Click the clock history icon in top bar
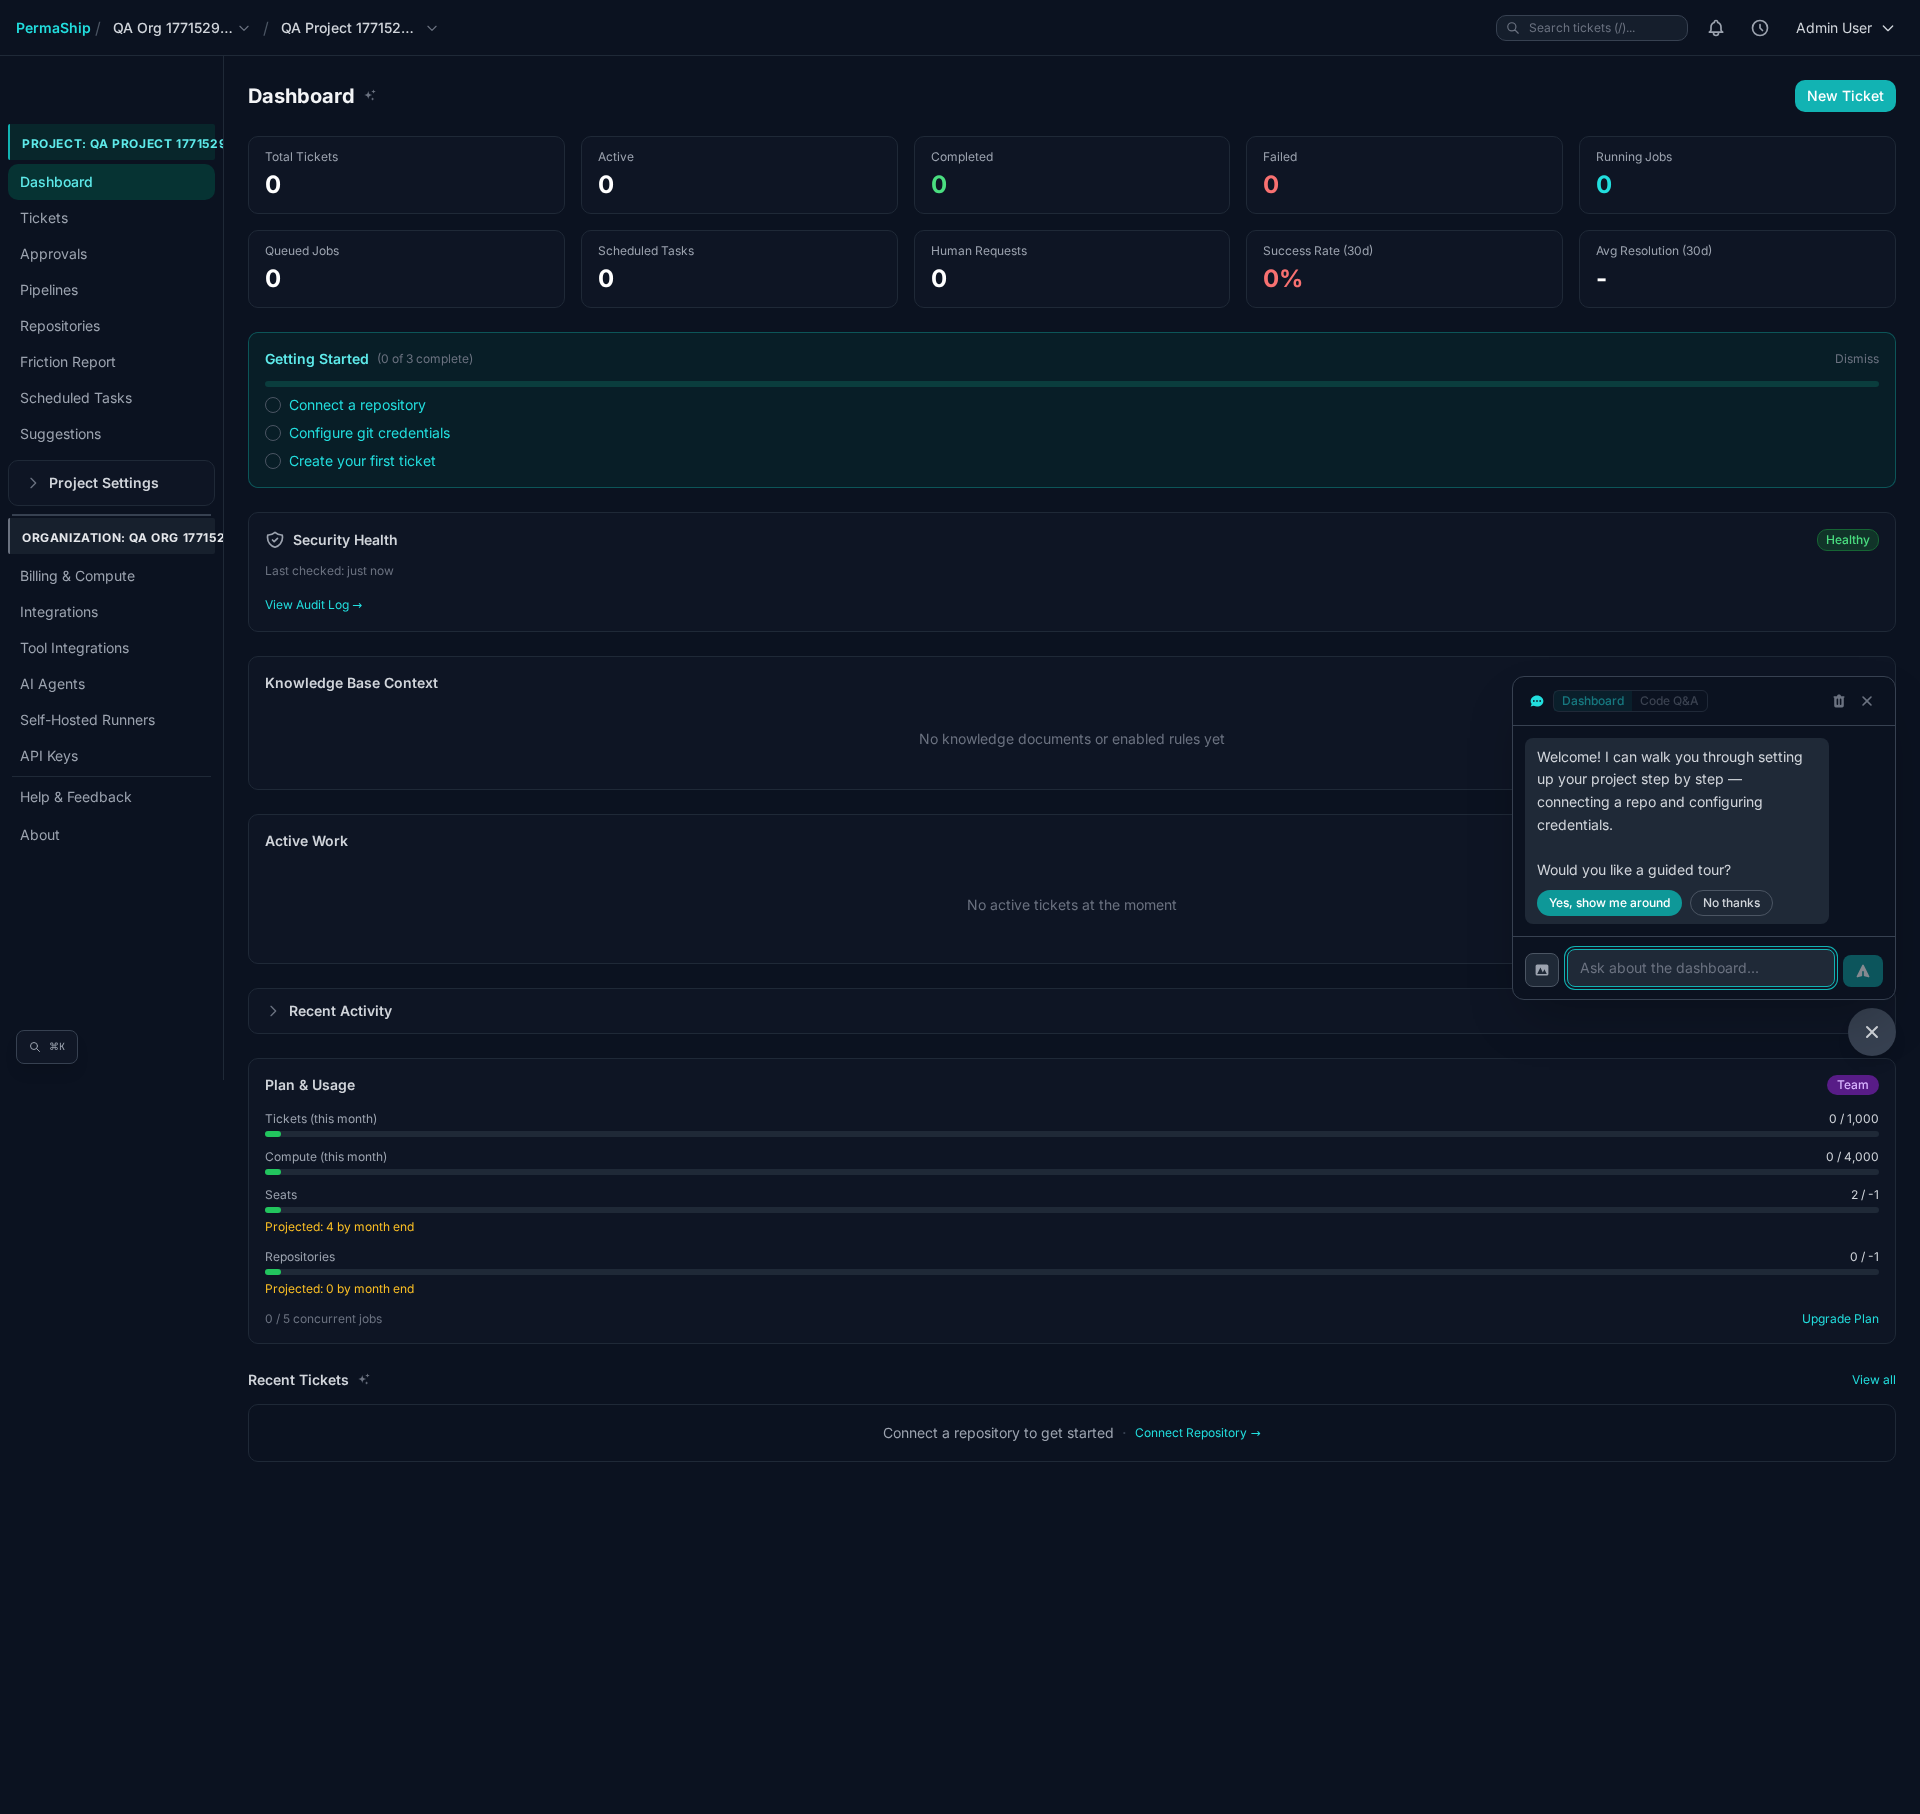Image resolution: width=1920 pixels, height=1814 pixels. pyautogui.click(x=1760, y=28)
